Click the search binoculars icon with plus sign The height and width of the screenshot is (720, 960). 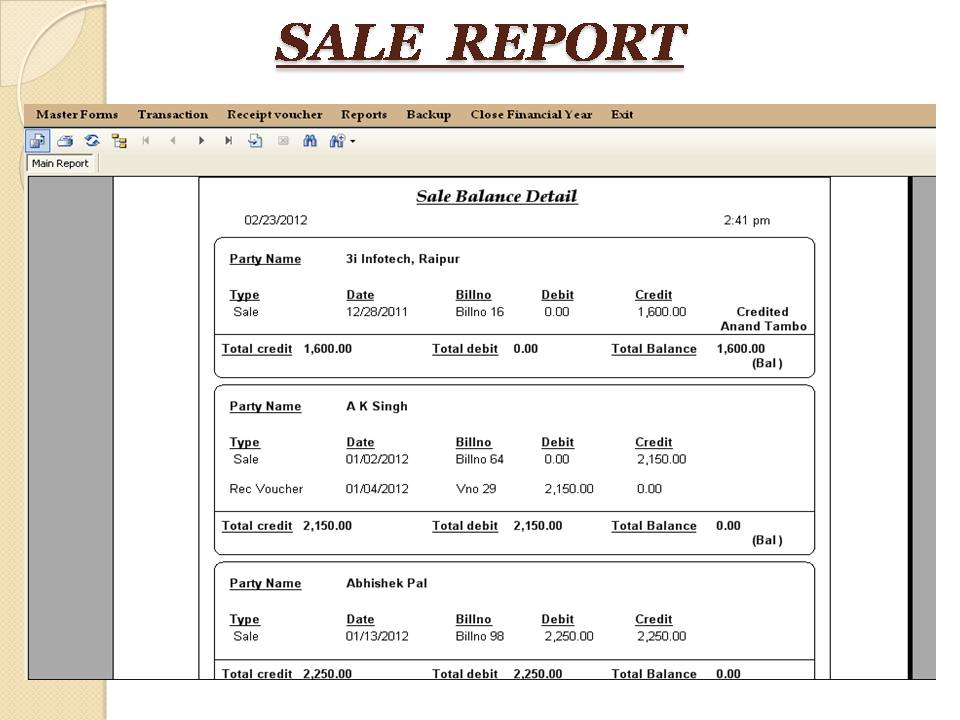pos(337,141)
